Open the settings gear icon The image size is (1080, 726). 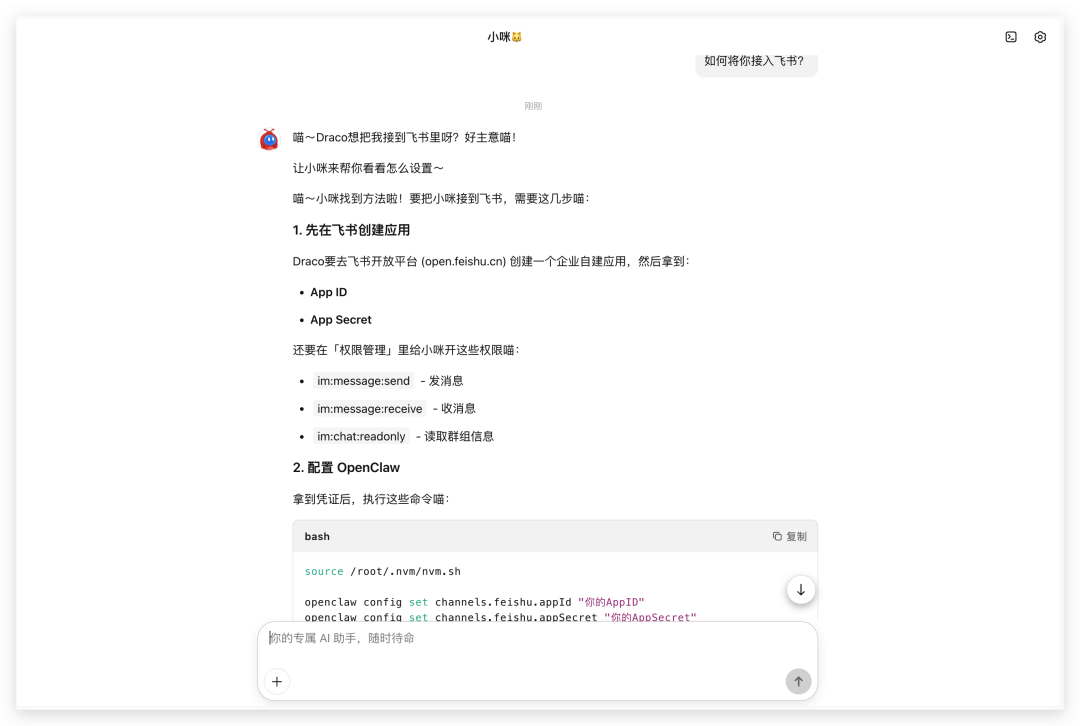click(1040, 37)
